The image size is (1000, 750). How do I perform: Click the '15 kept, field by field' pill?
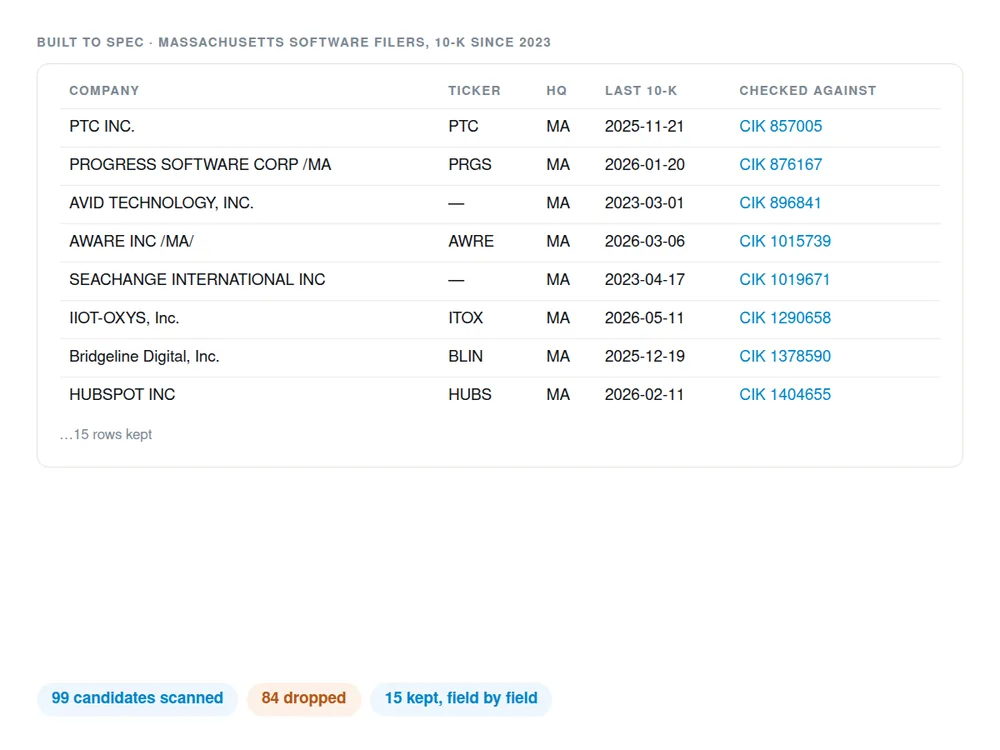(x=460, y=698)
